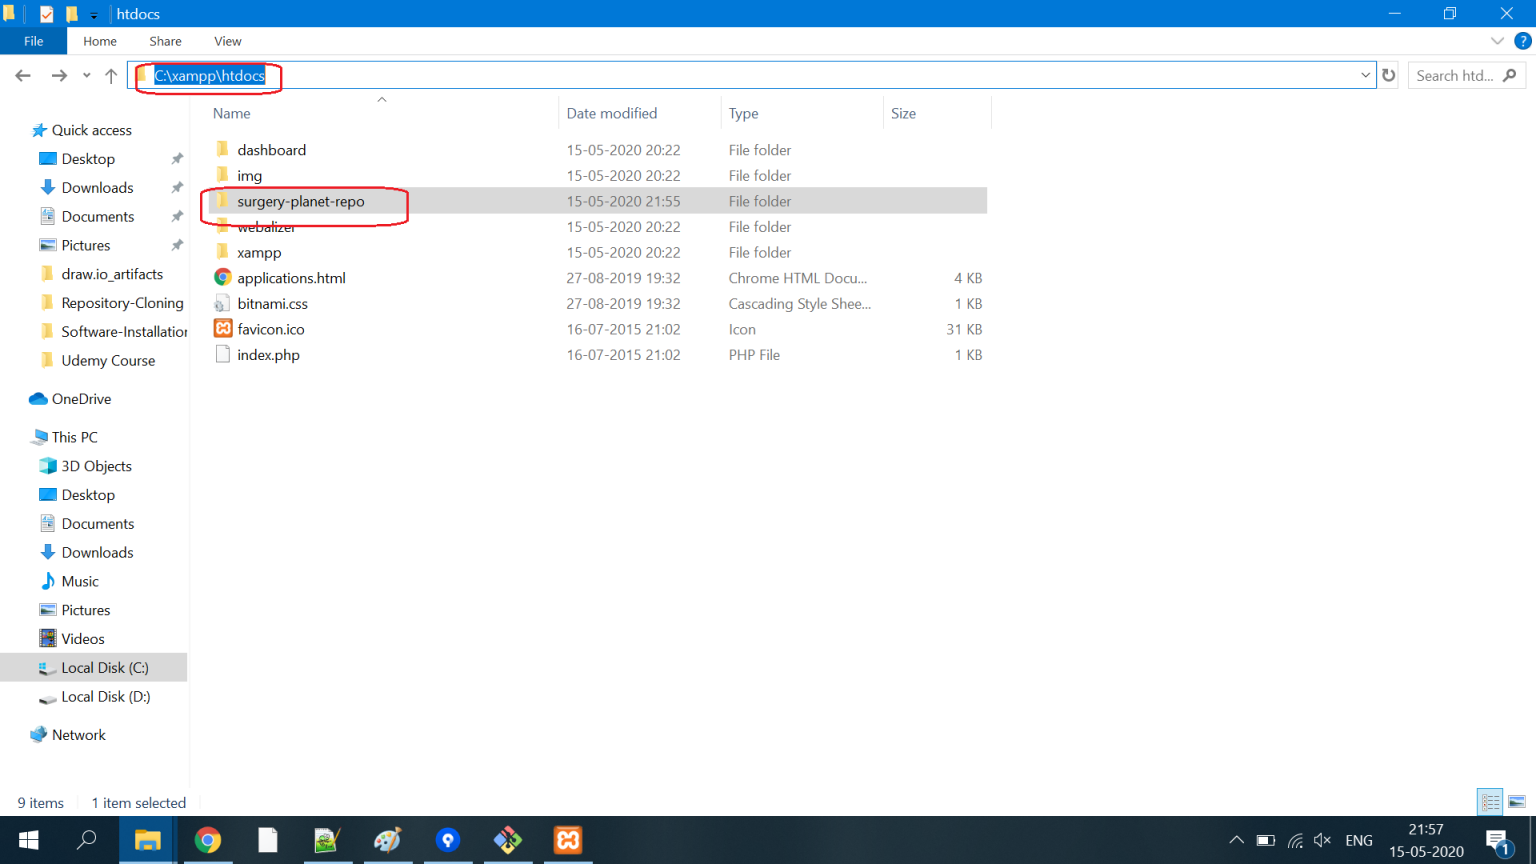The height and width of the screenshot is (864, 1536).
Task: Open 3D Objects under This PC
Action: point(96,466)
